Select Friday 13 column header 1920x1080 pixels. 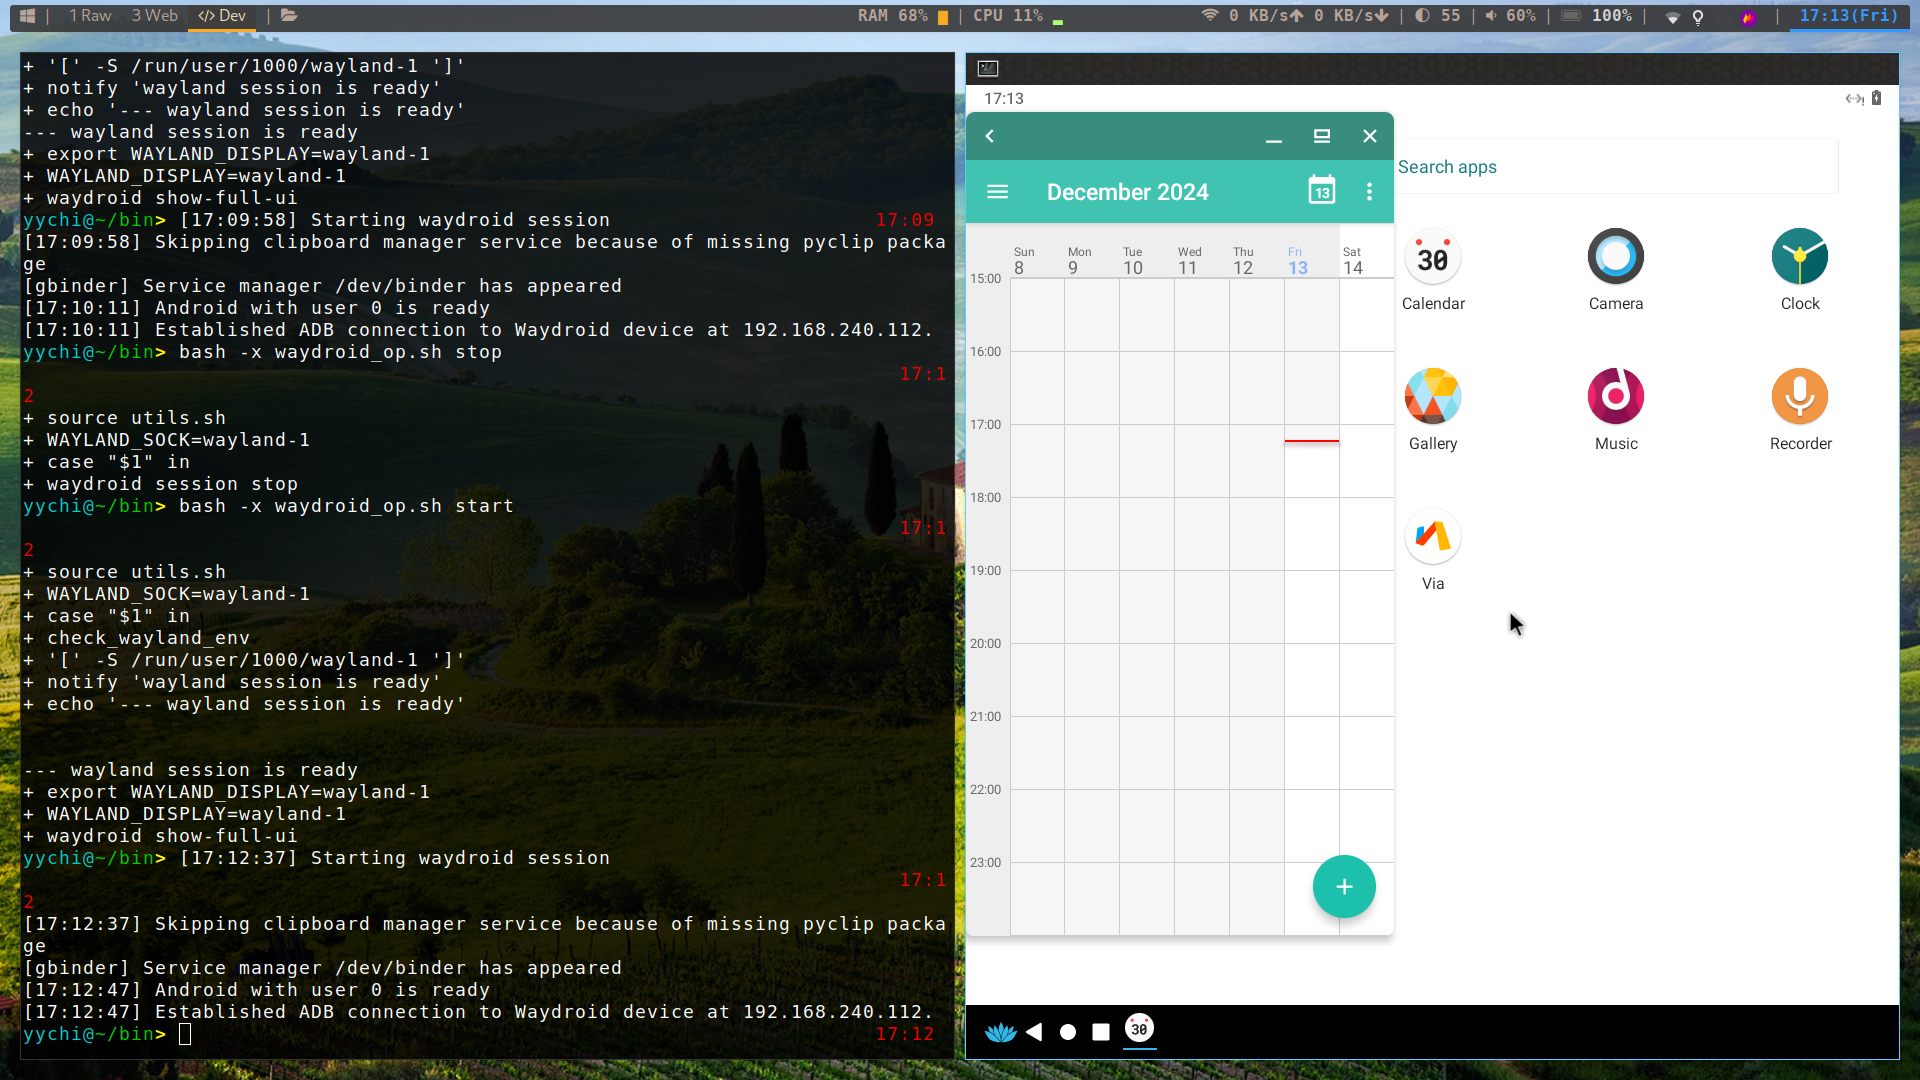pyautogui.click(x=1297, y=261)
